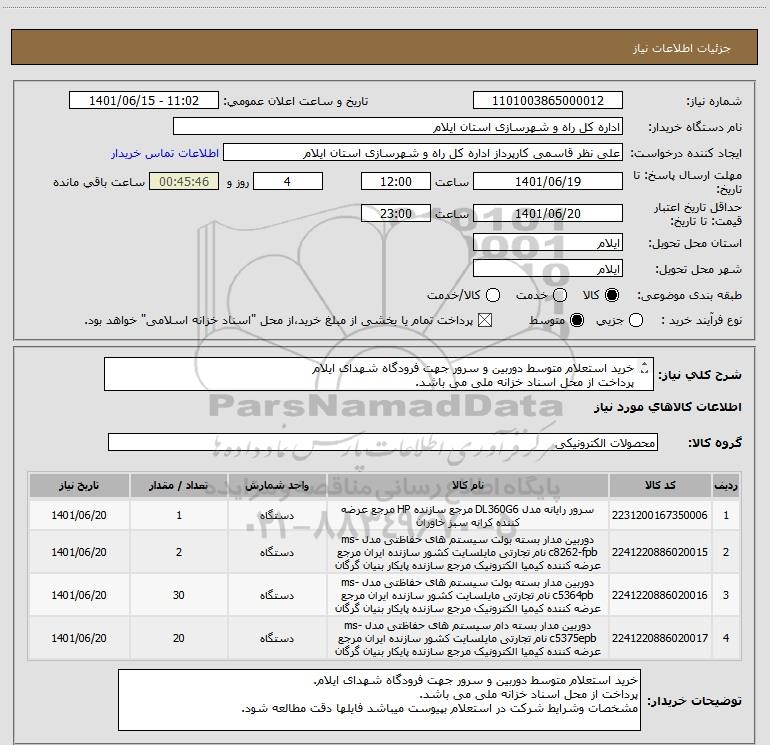770x745 pixels.
Task: Click quantity 1 in row 1
Action: tap(179, 515)
